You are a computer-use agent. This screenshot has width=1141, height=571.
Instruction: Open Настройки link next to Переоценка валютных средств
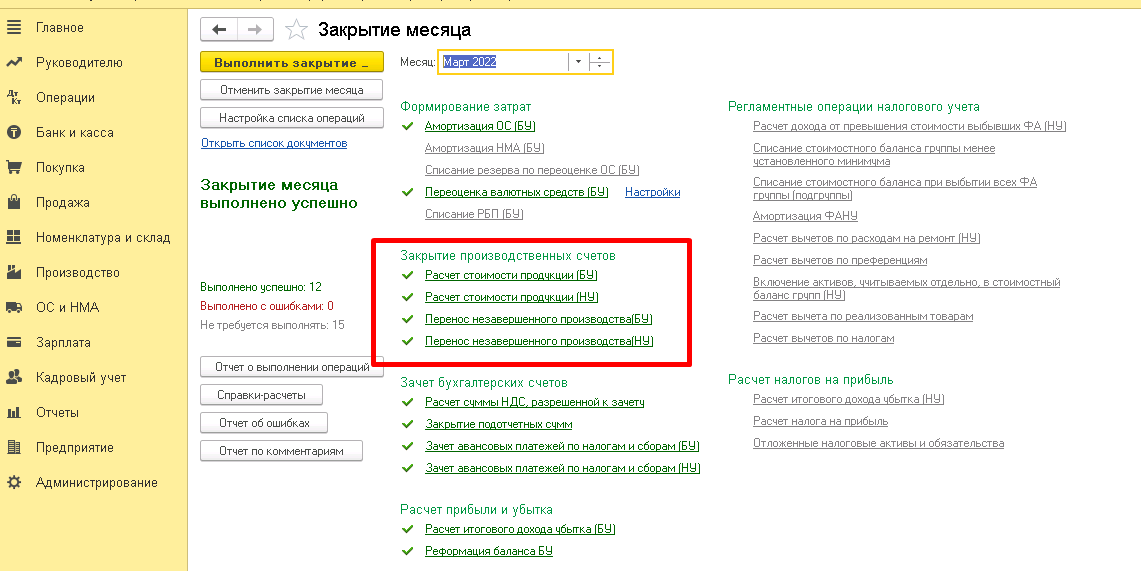pyautogui.click(x=652, y=192)
